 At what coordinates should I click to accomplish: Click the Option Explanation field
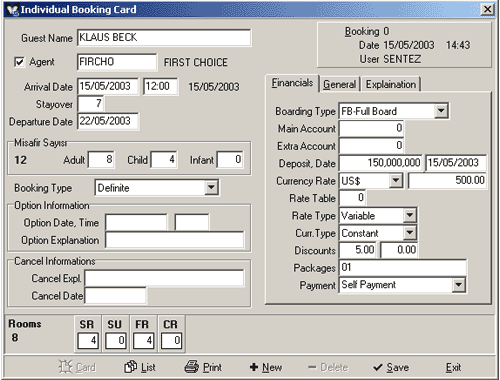click(175, 240)
